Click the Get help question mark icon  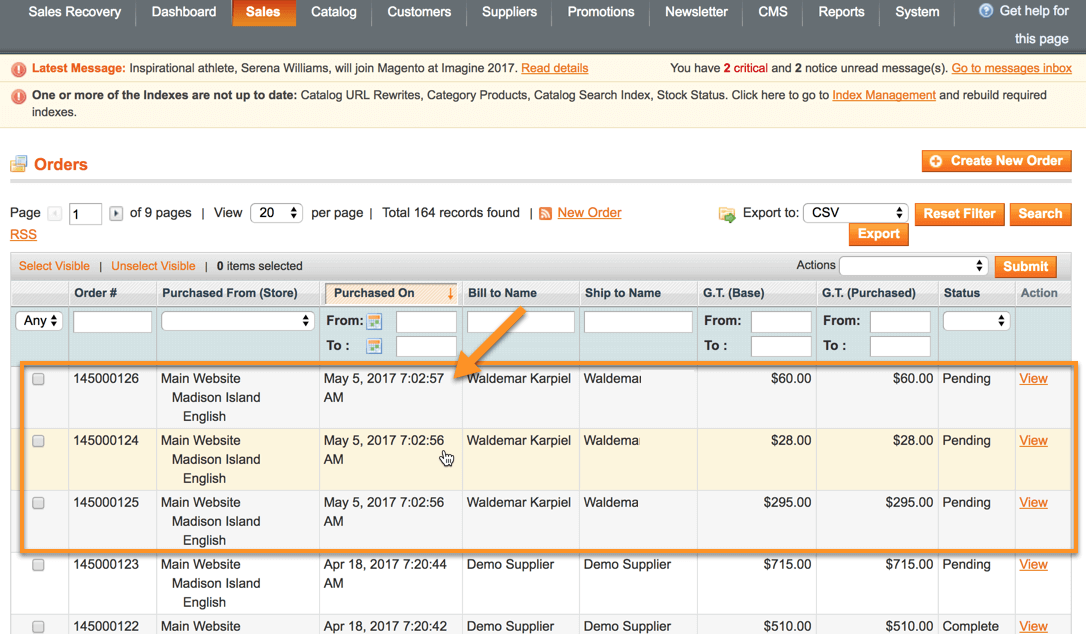pos(986,11)
